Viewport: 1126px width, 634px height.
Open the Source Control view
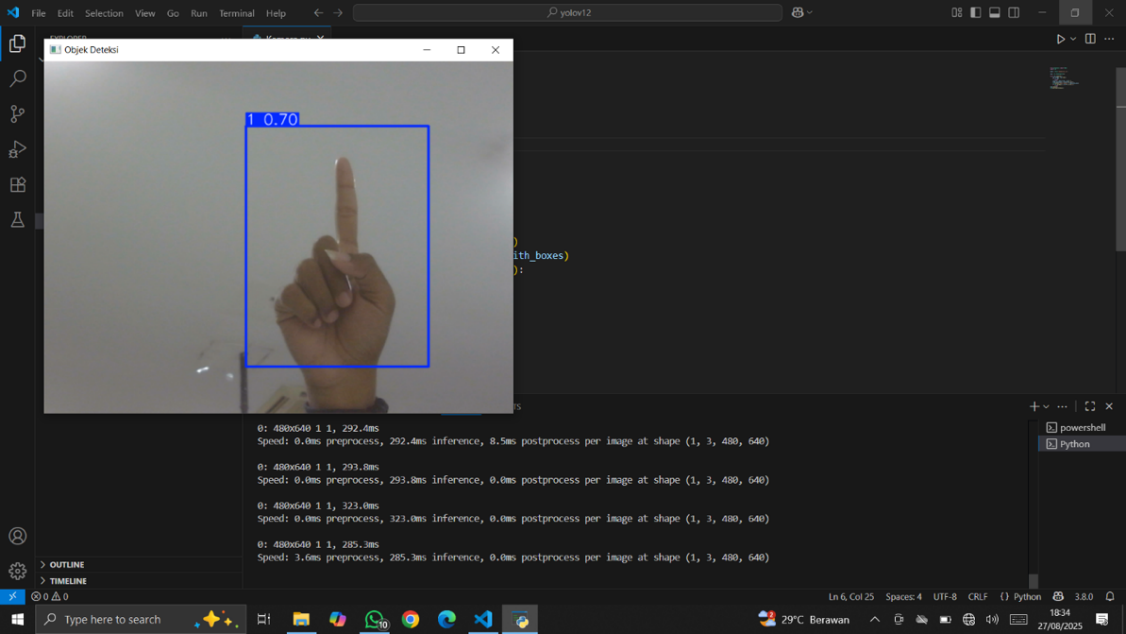tap(17, 114)
